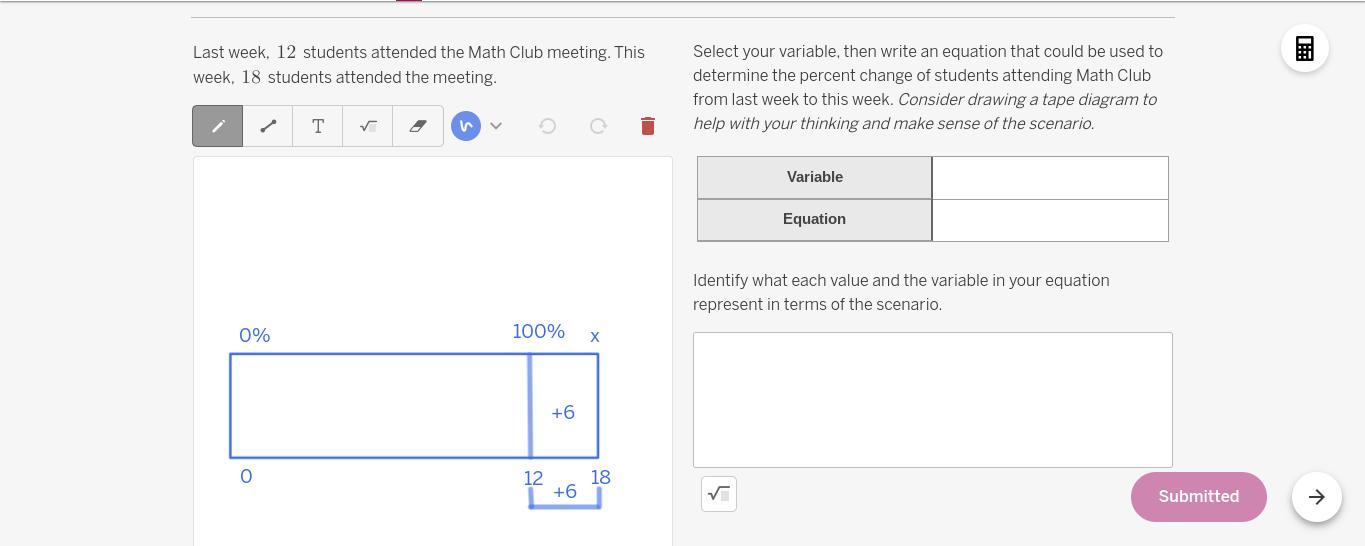The height and width of the screenshot is (546, 1365).
Task: Click the +6 label inside the tape diagram
Action: click(x=563, y=412)
